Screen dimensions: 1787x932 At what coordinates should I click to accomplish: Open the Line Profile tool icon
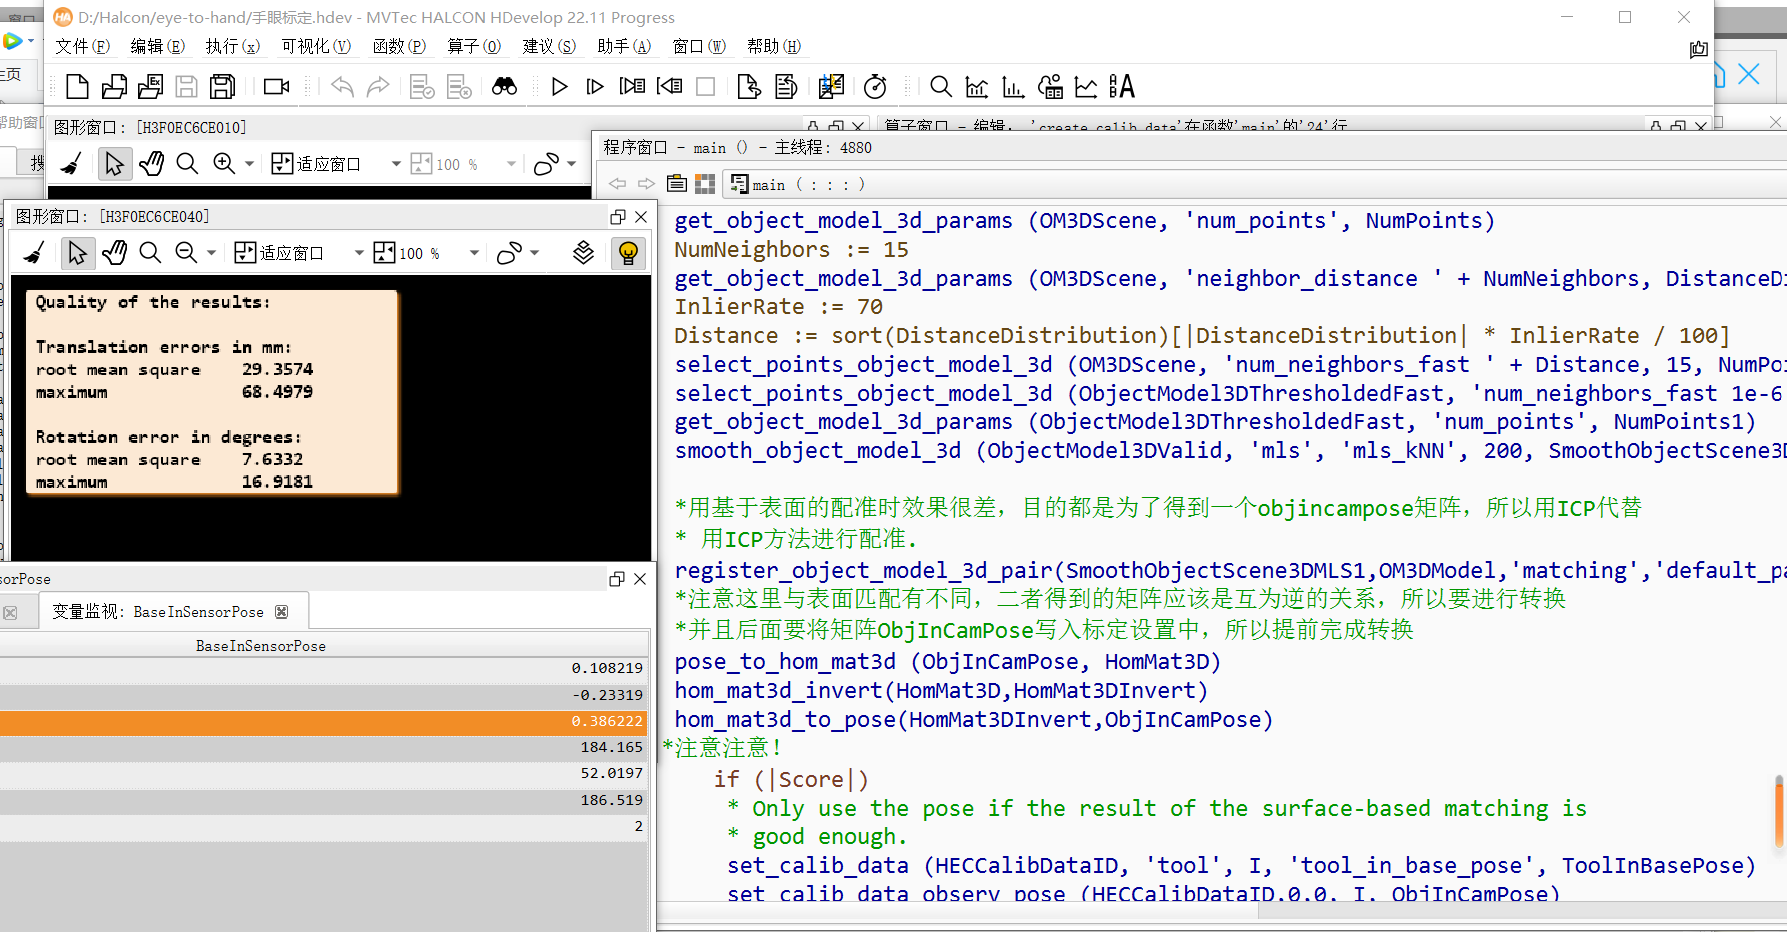pos(1086,87)
